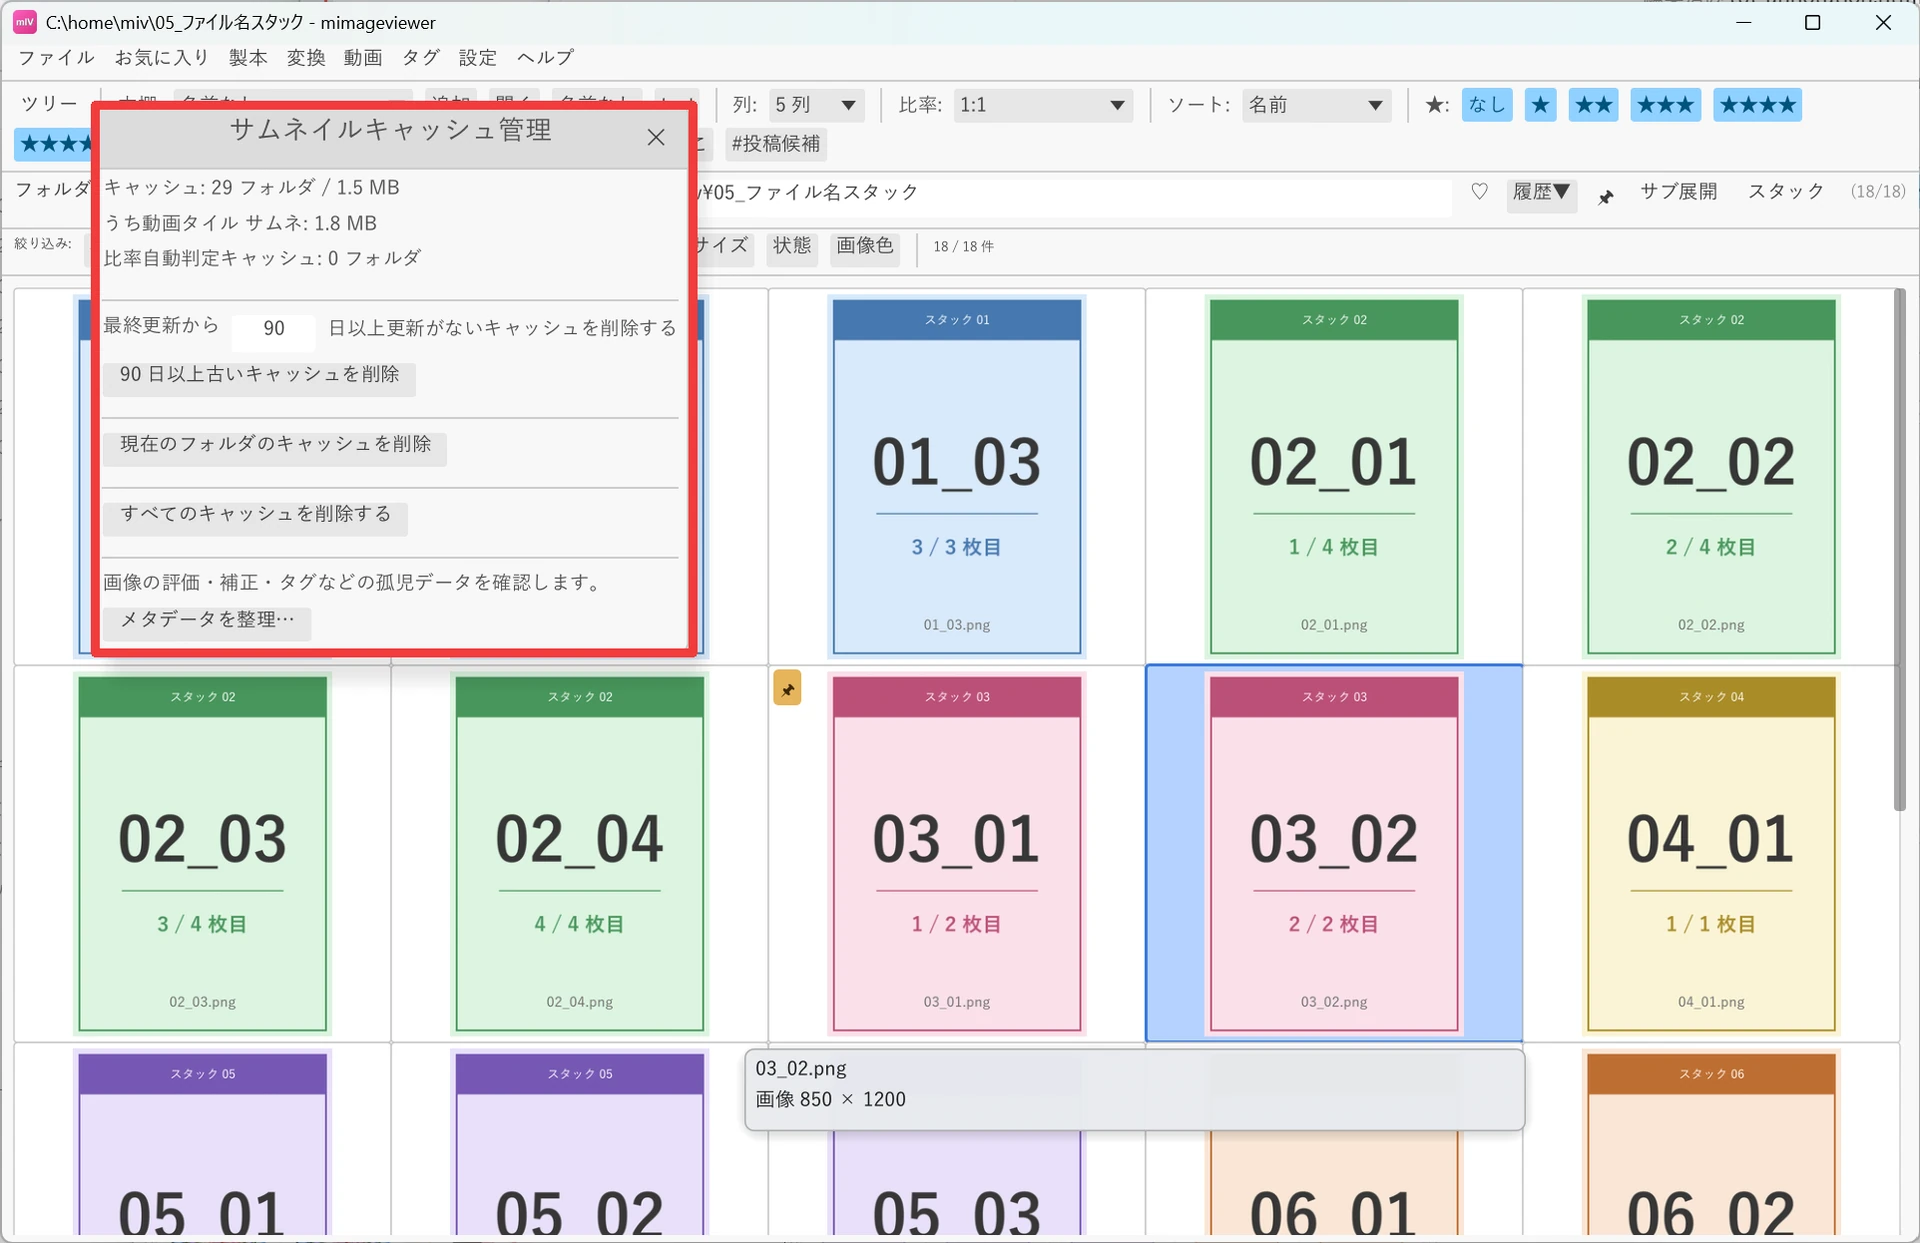Toggle the ツリー panel
The height and width of the screenshot is (1243, 1920).
point(49,104)
